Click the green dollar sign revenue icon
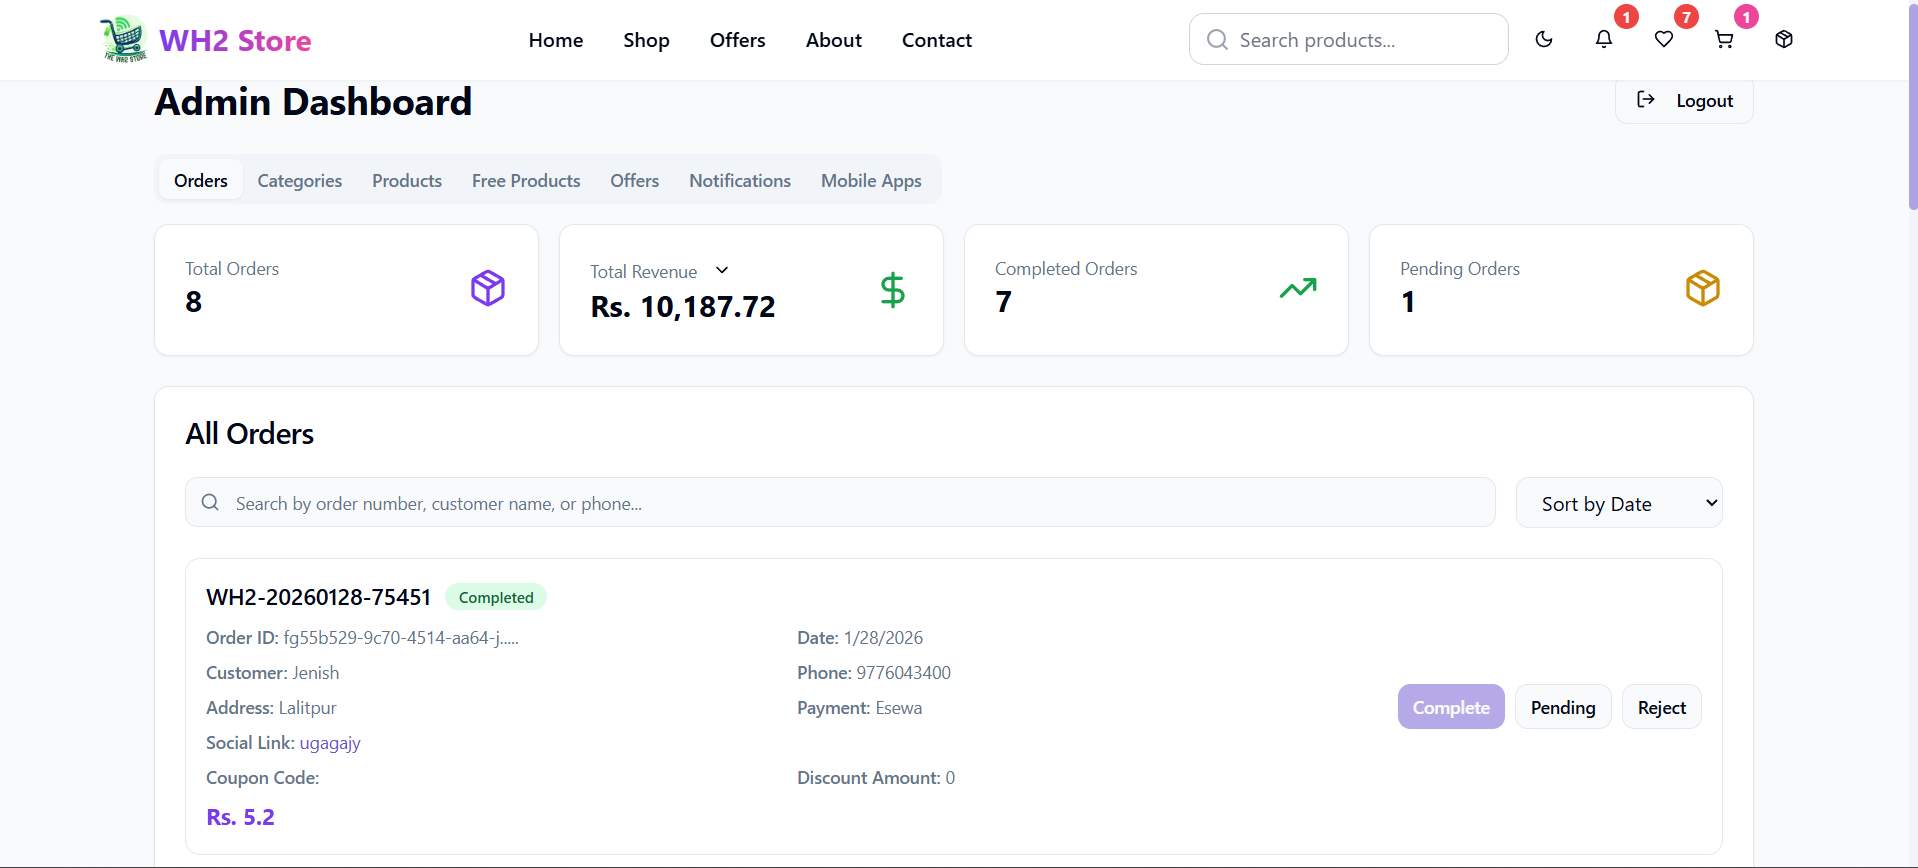This screenshot has width=1918, height=868. 892,290
